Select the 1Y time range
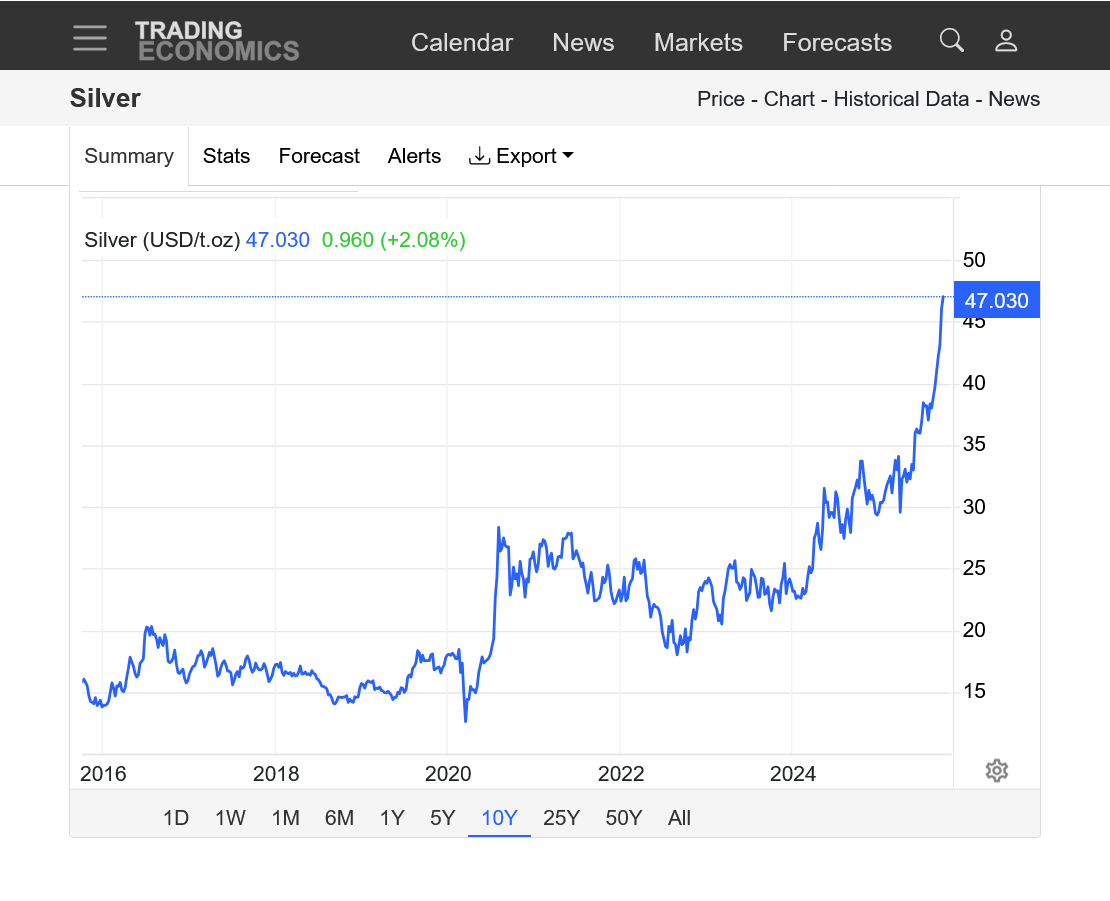Image resolution: width=1110 pixels, height=901 pixels. [x=392, y=818]
